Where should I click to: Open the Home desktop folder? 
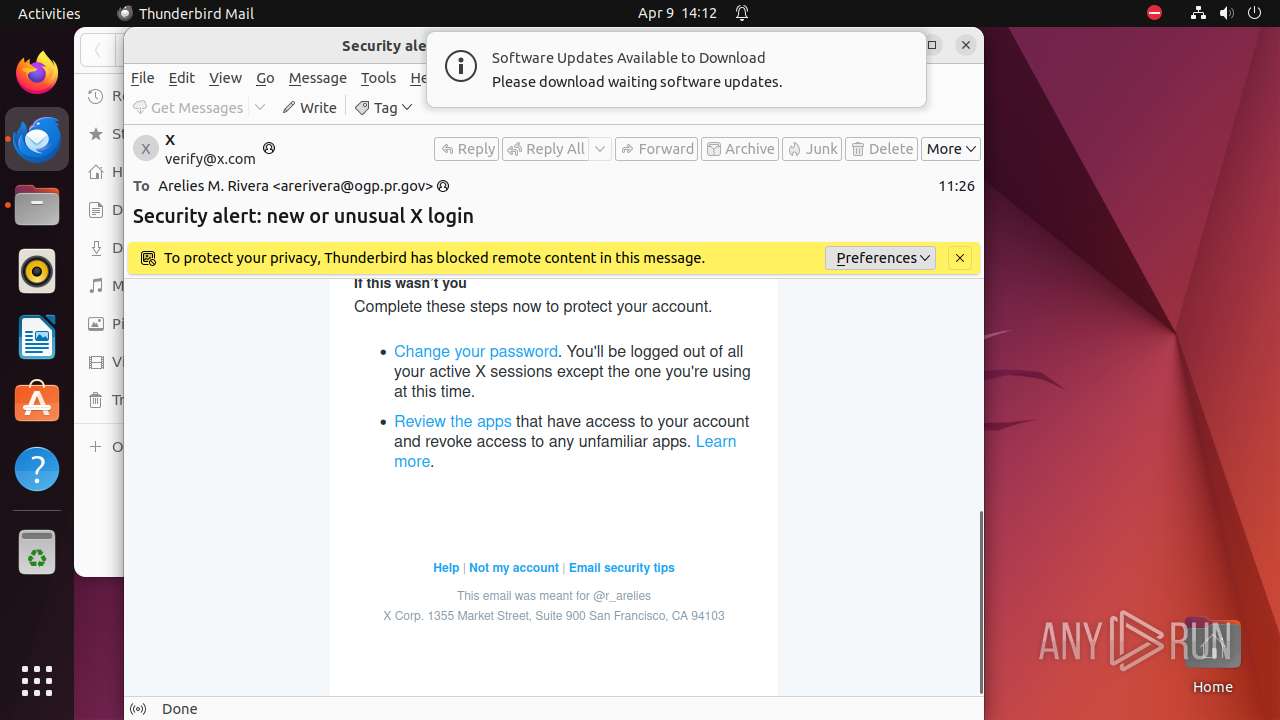[x=1212, y=656]
